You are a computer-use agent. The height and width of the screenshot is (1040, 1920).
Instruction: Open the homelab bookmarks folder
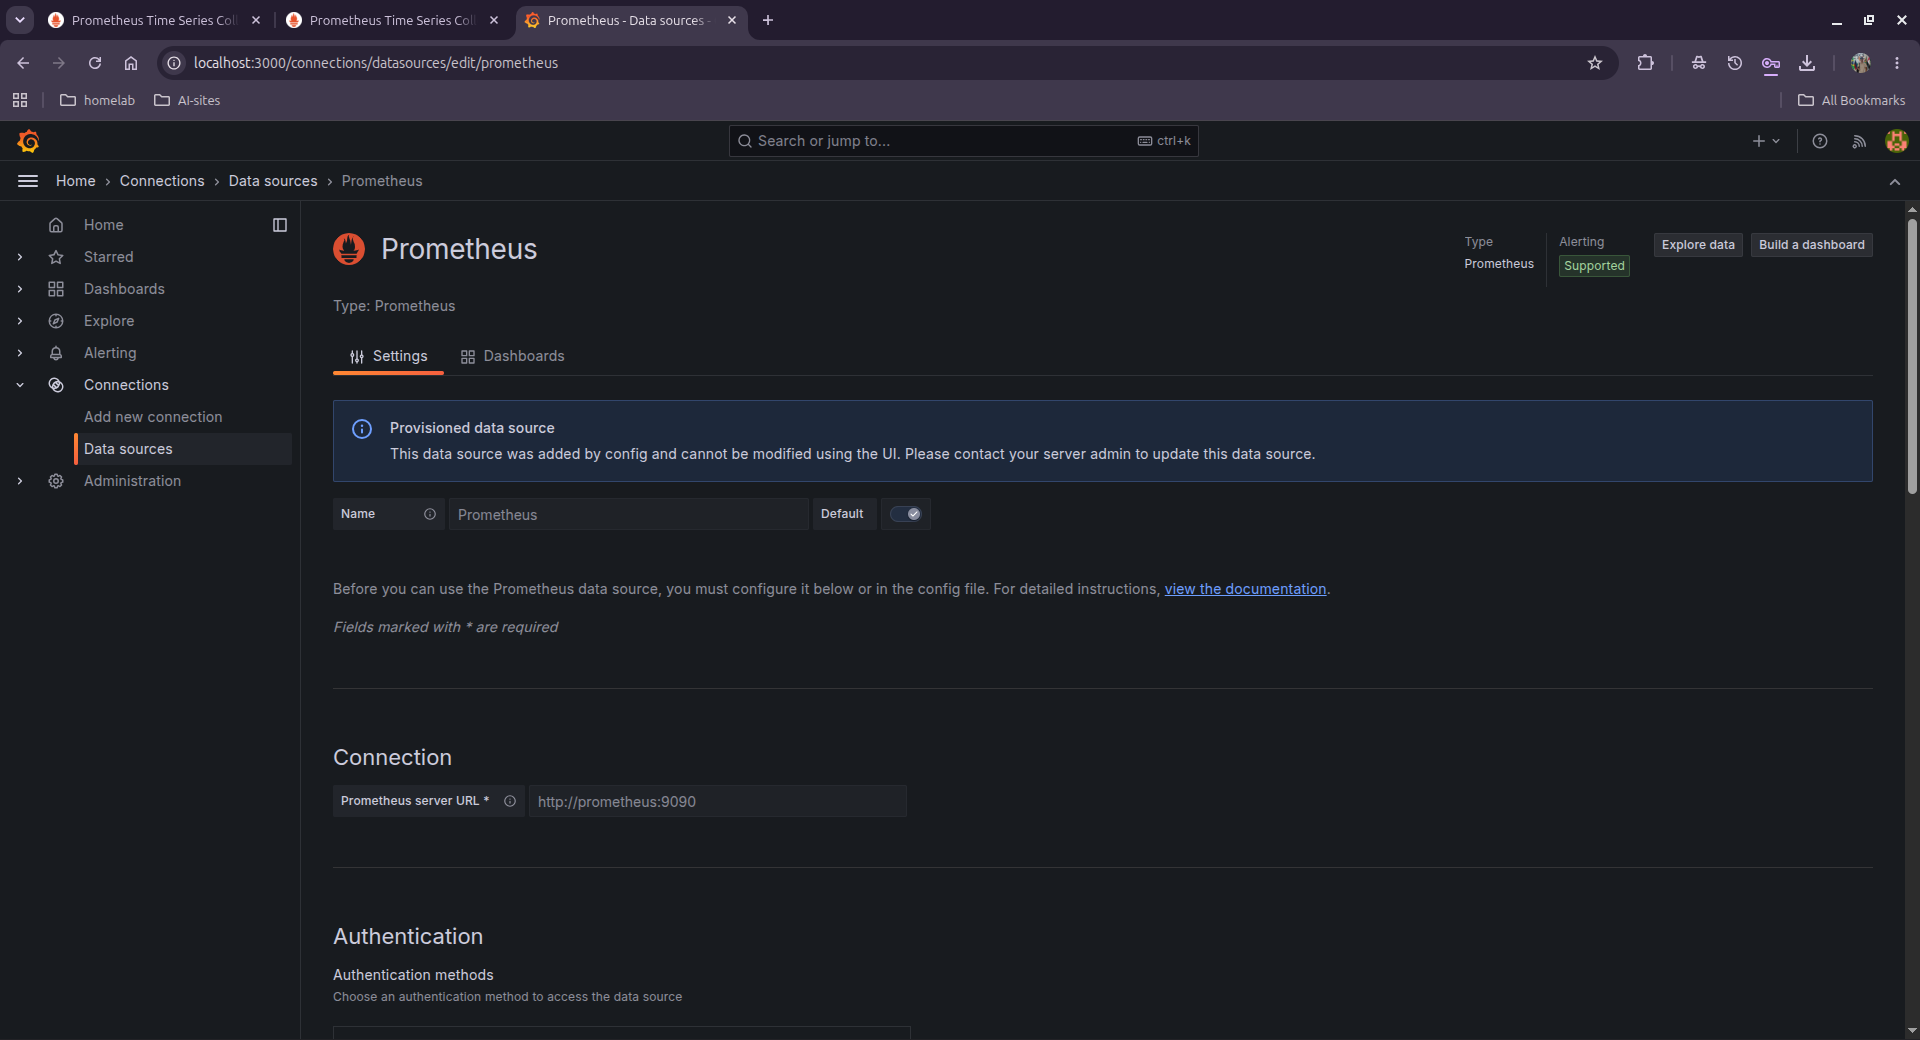[98, 100]
